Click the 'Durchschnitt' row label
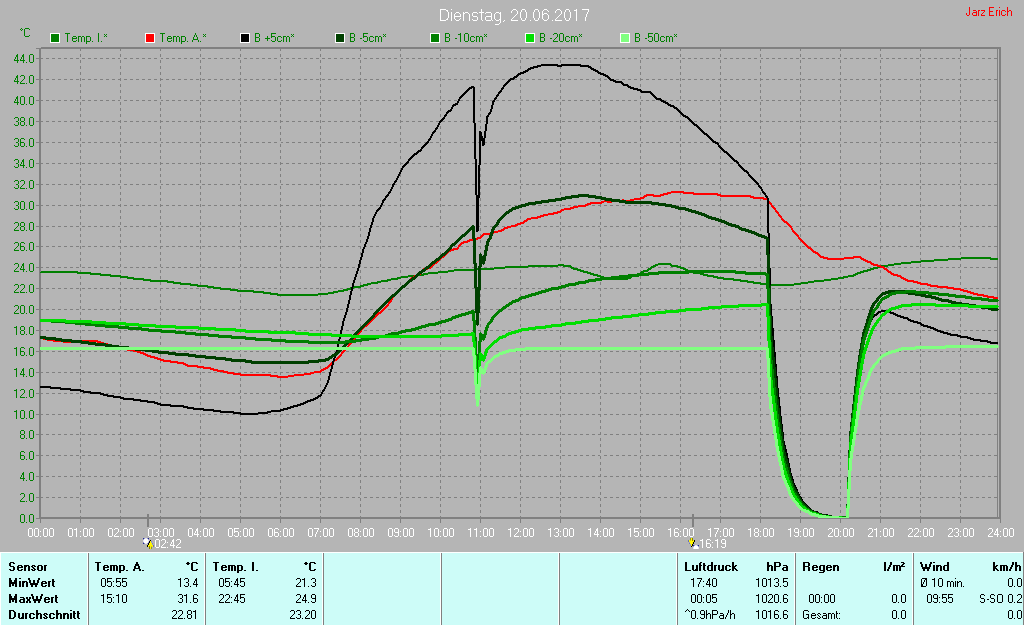The width and height of the screenshot is (1024, 625). coord(44,615)
